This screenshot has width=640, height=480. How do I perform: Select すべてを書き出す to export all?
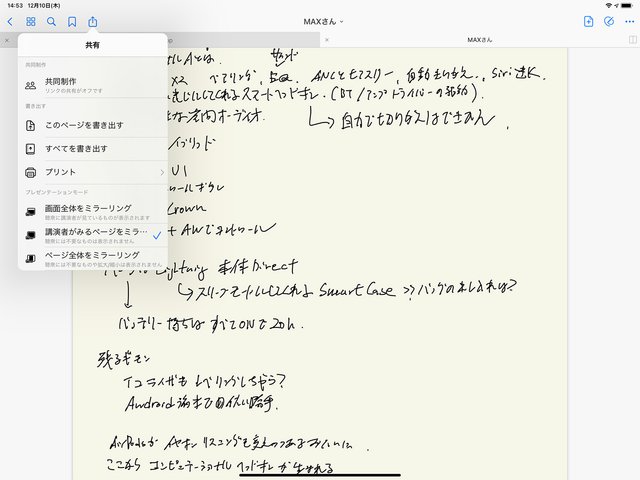pyautogui.click(x=92, y=148)
